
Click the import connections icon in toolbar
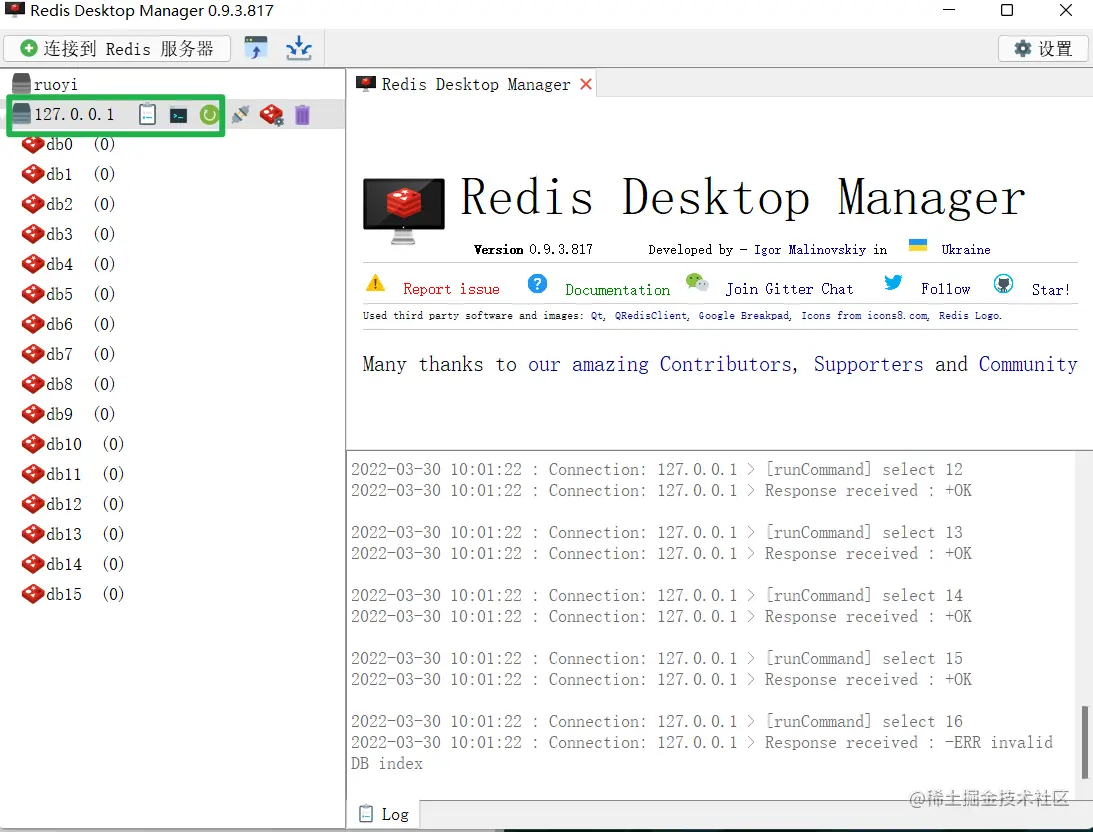(256, 48)
